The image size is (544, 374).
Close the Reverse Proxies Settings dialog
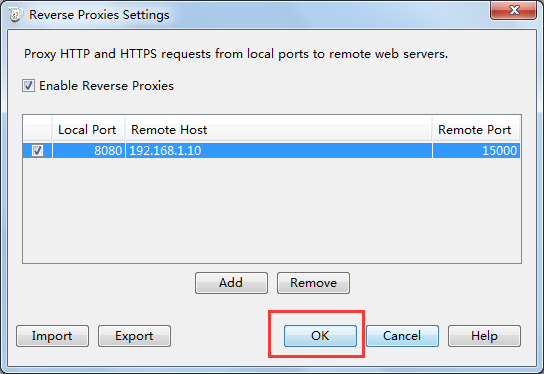[513, 10]
